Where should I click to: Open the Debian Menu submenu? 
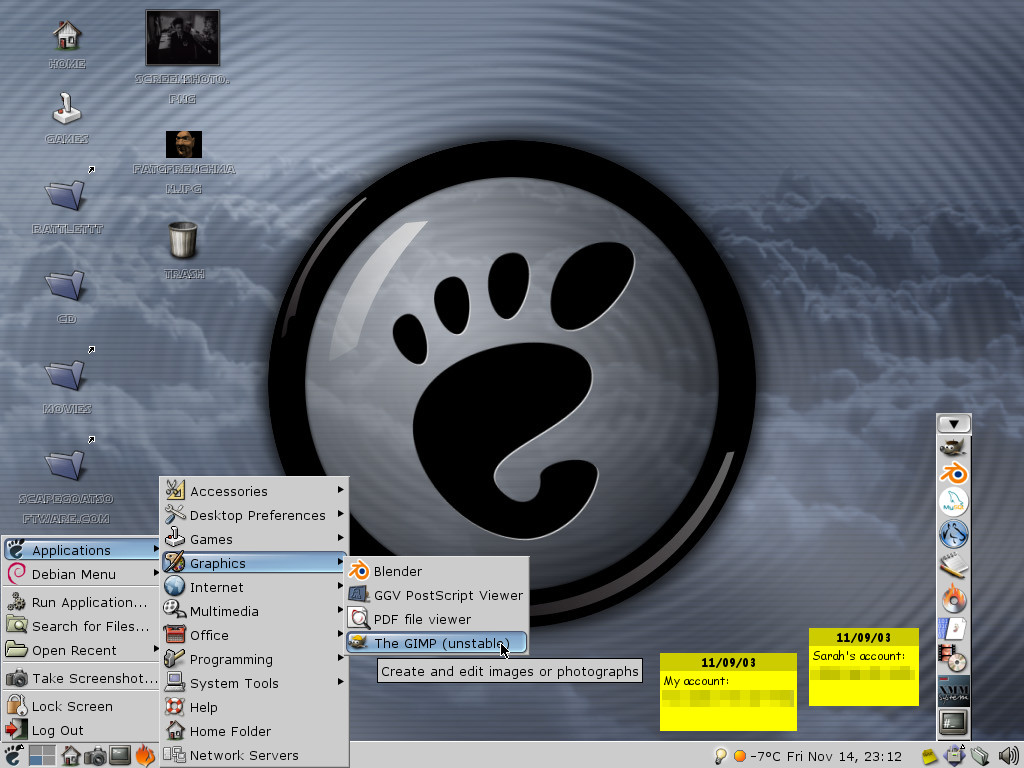82,574
